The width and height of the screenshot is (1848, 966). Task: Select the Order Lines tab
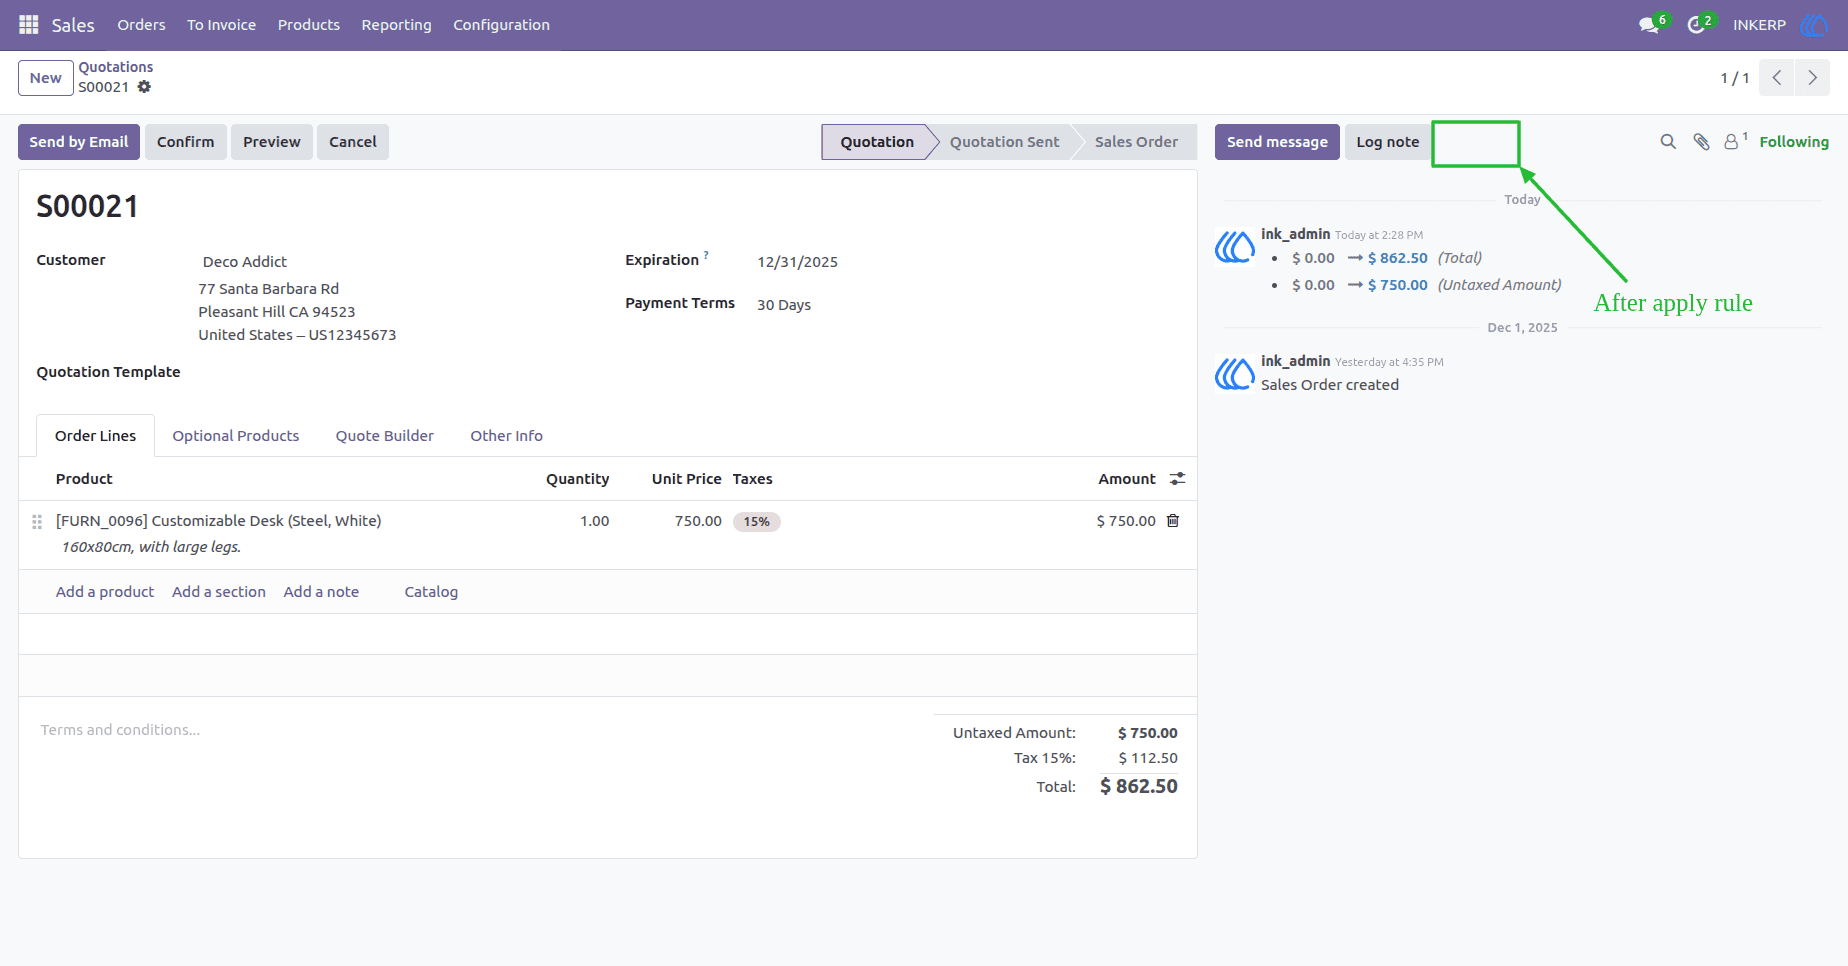click(96, 436)
